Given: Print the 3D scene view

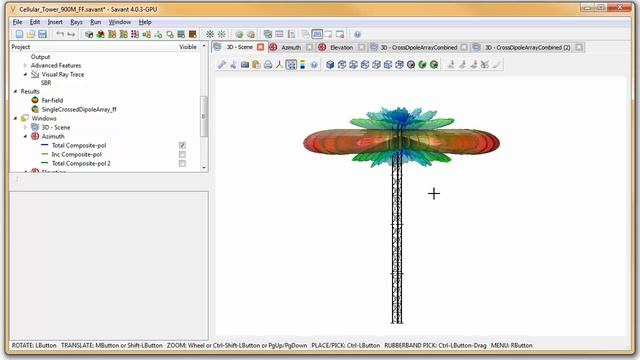Looking at the screenshot, I should click(x=268, y=64).
